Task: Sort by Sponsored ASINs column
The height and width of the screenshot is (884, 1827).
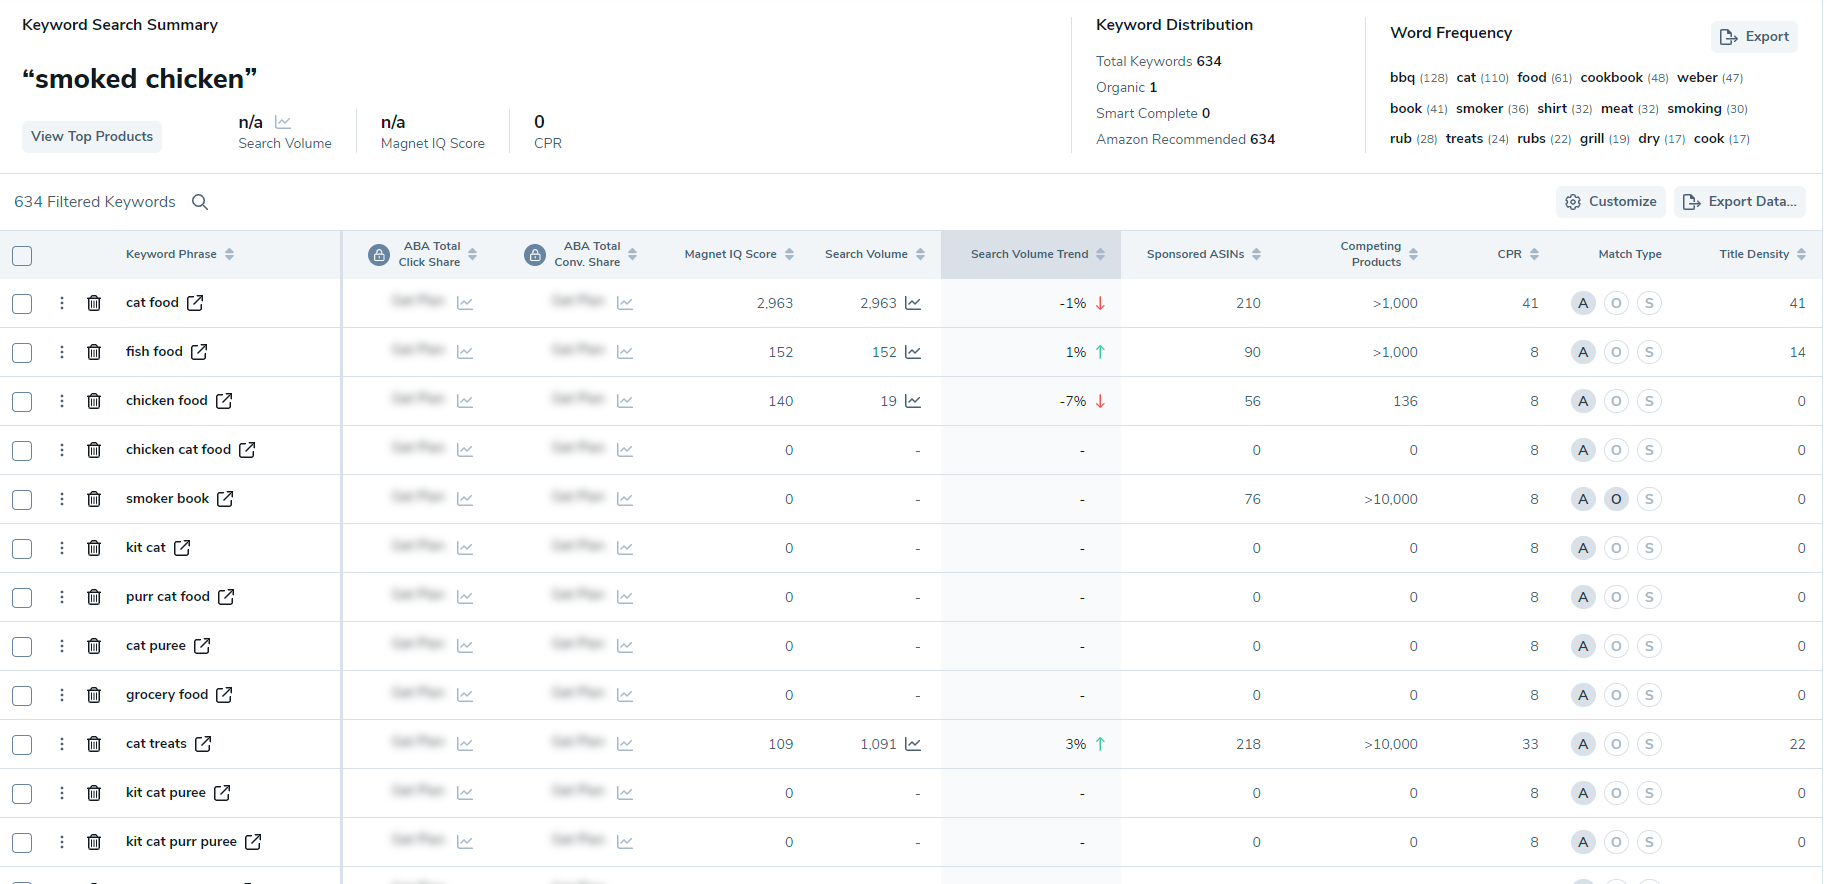Action: 1256,254
